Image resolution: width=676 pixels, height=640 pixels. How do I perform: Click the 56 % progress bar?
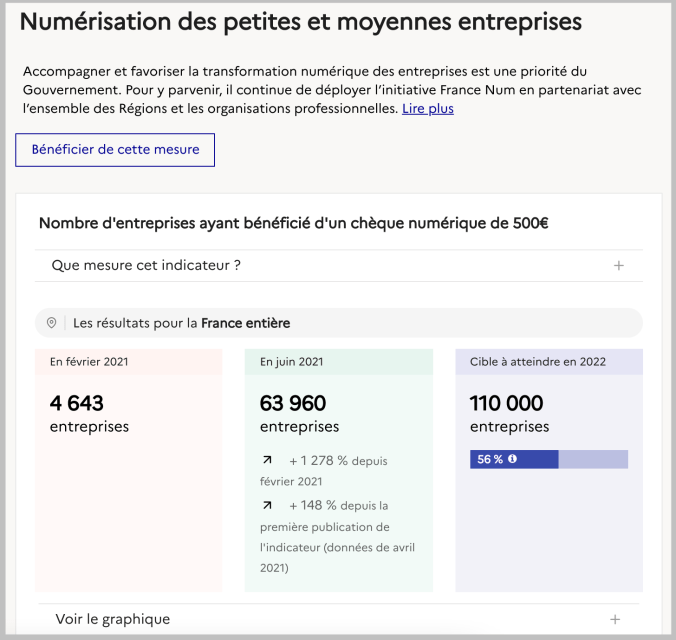click(x=548, y=459)
